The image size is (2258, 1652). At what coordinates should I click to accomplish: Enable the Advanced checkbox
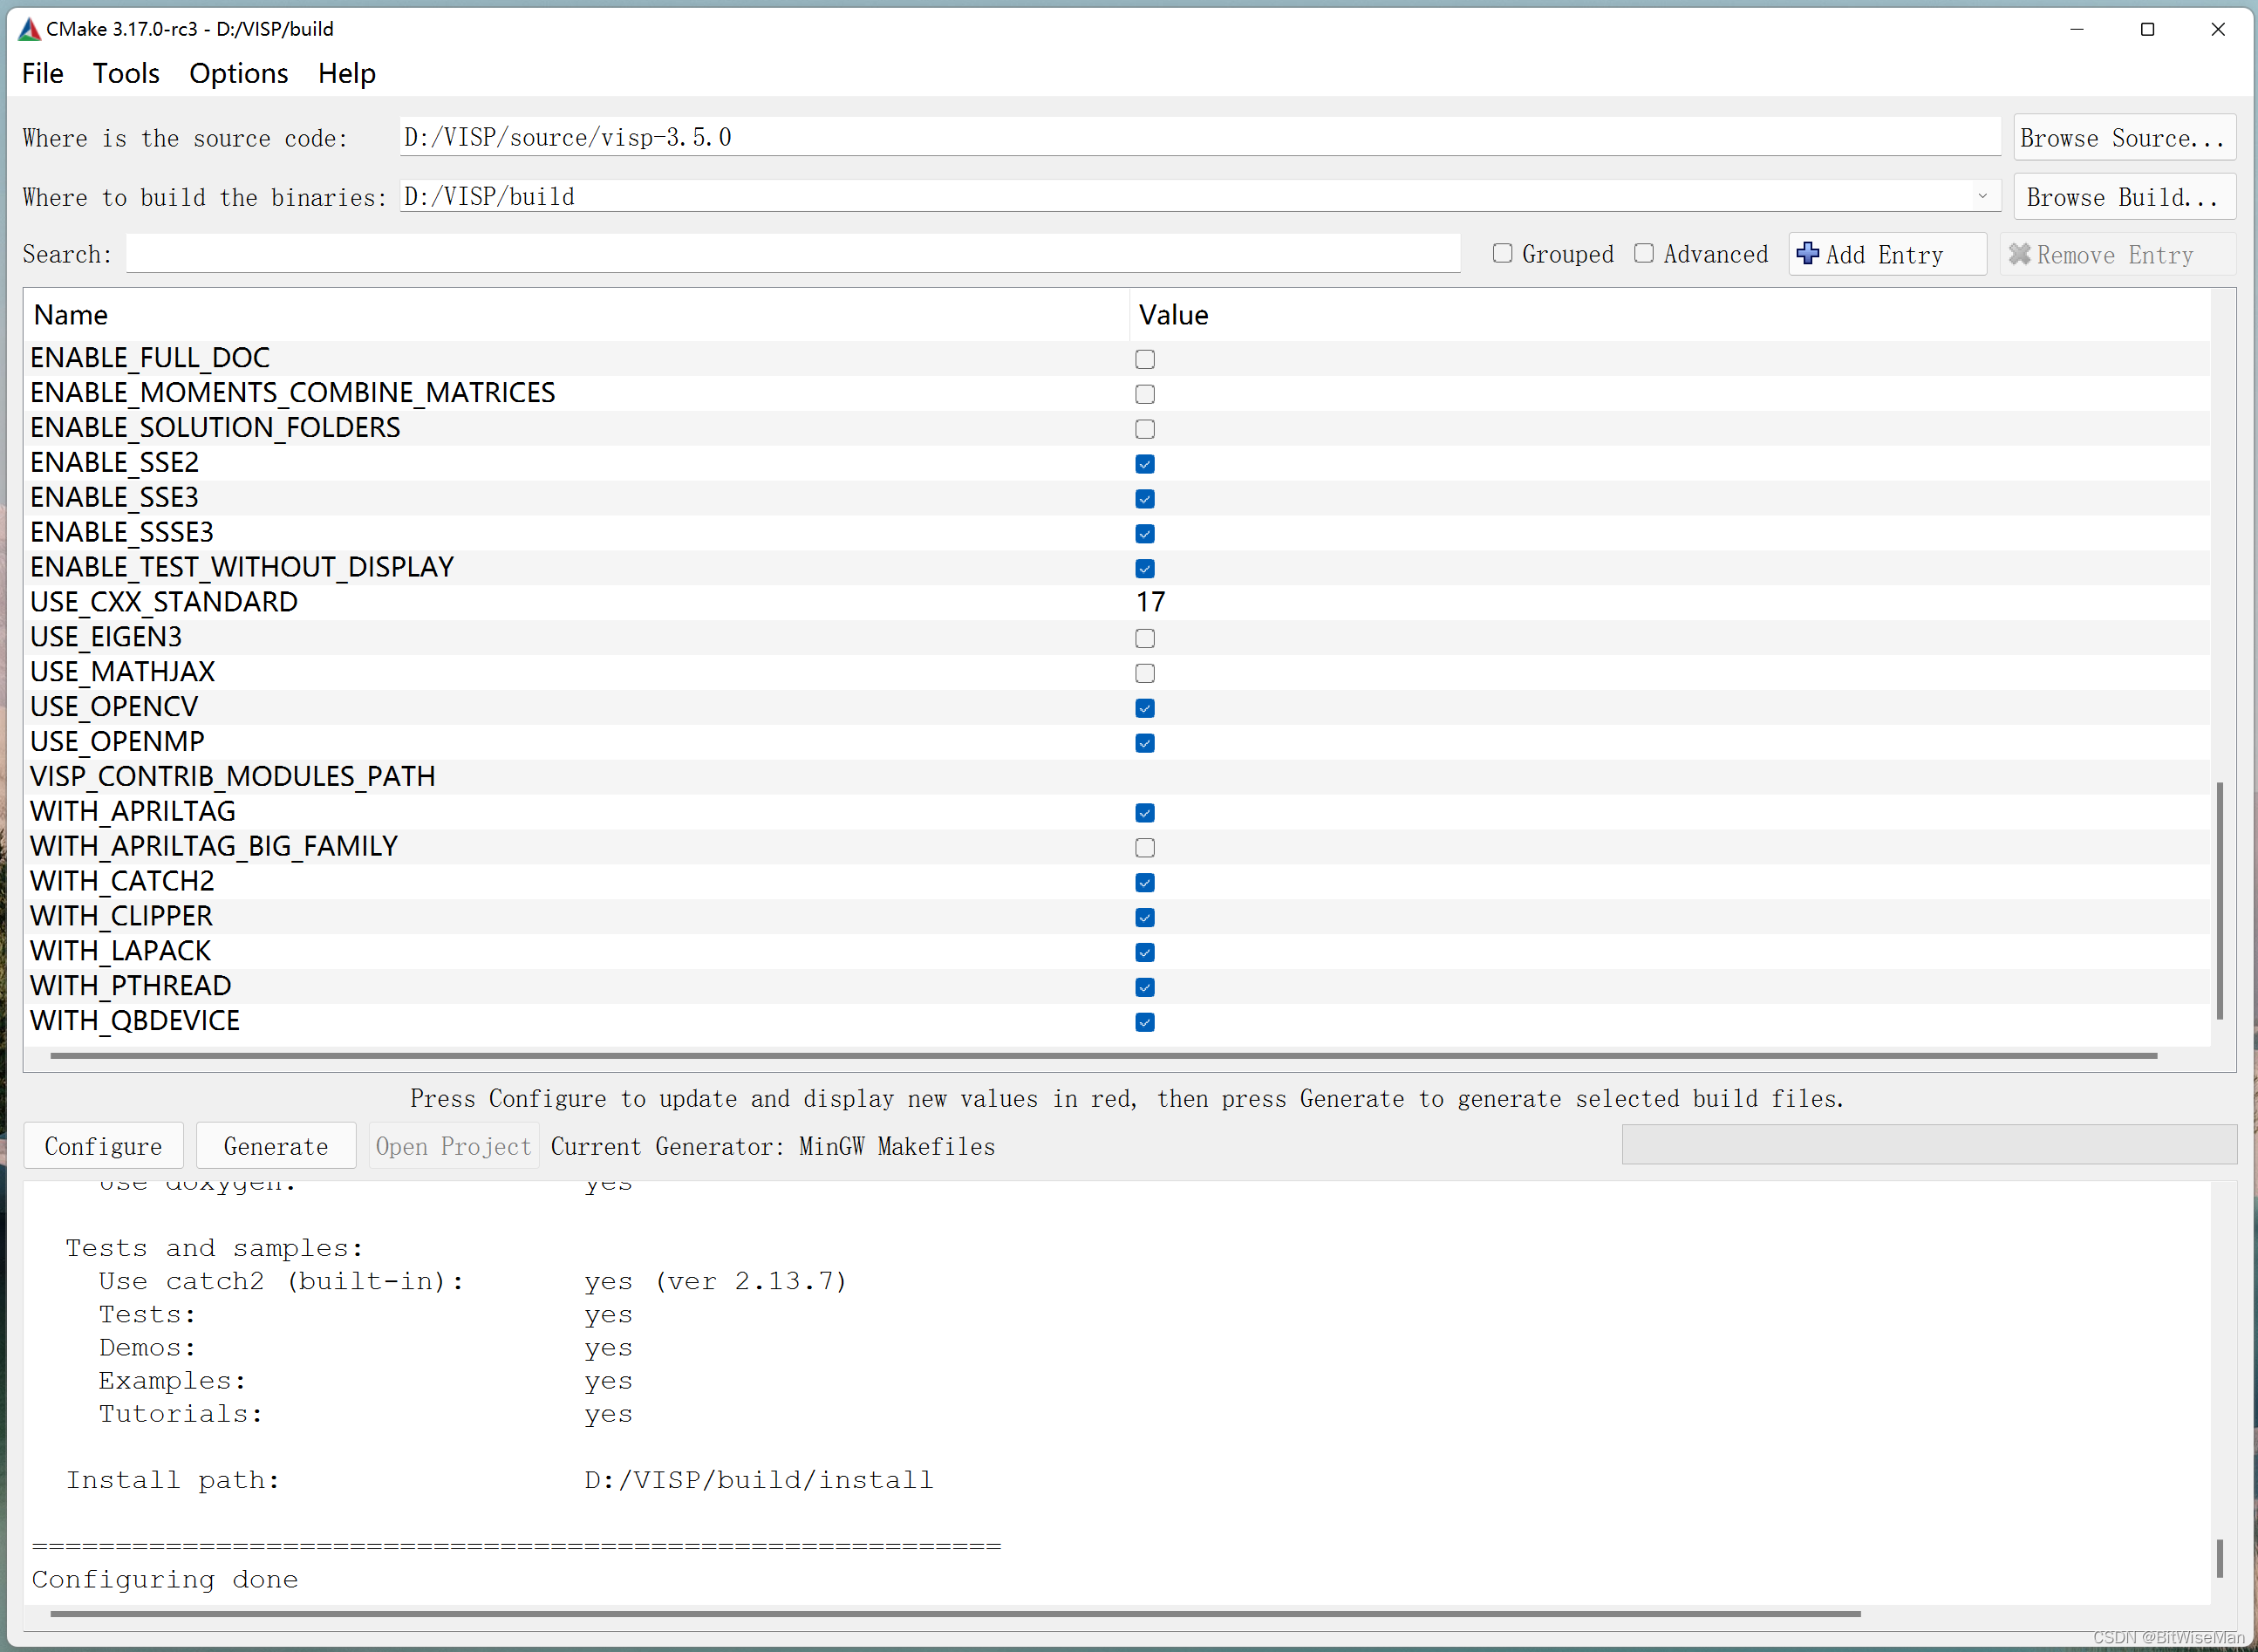pyautogui.click(x=1643, y=254)
